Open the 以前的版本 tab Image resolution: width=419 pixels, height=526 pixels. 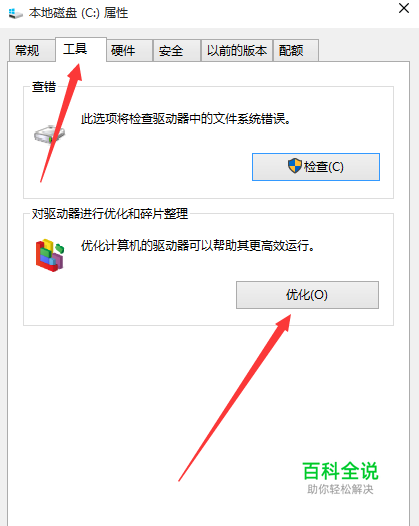tap(237, 51)
